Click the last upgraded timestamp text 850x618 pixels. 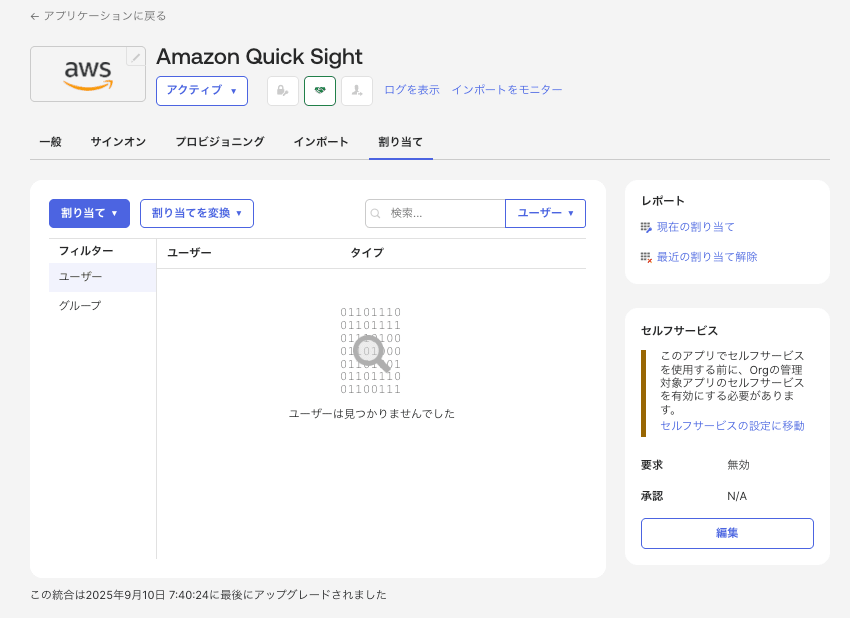point(208,595)
